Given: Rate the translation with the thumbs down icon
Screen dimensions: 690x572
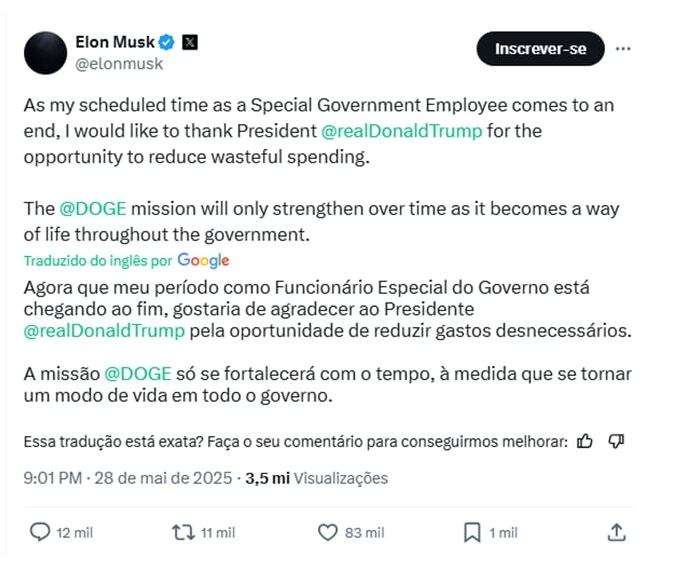Looking at the screenshot, I should coord(616,441).
